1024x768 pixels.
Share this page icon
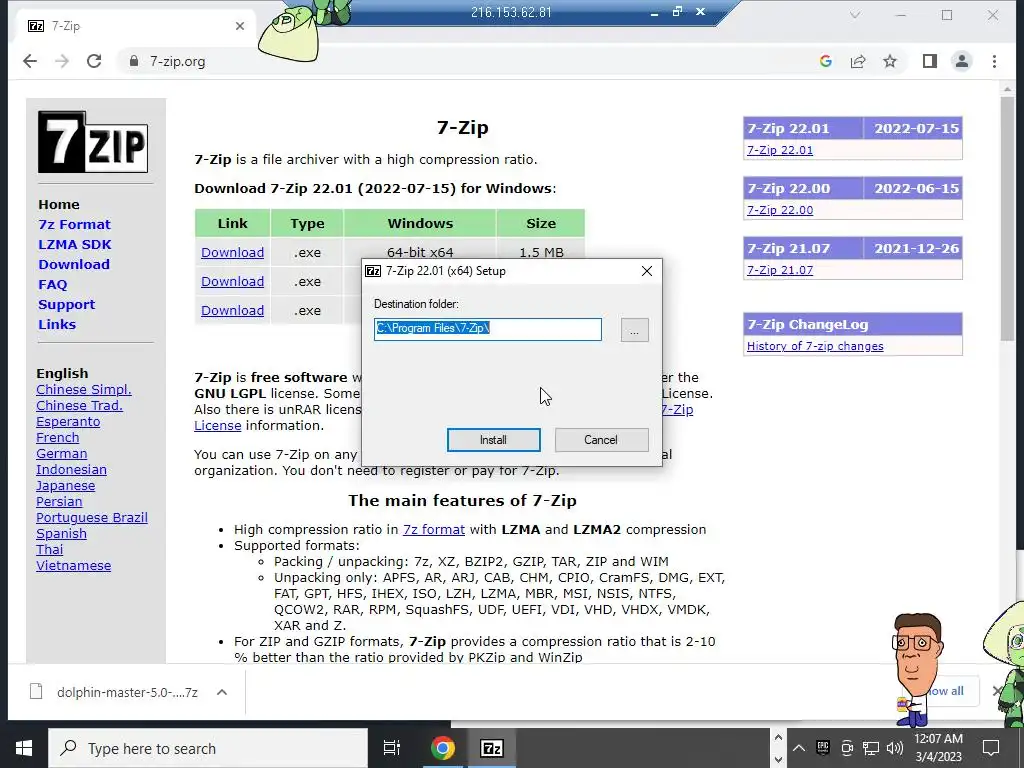tap(857, 61)
